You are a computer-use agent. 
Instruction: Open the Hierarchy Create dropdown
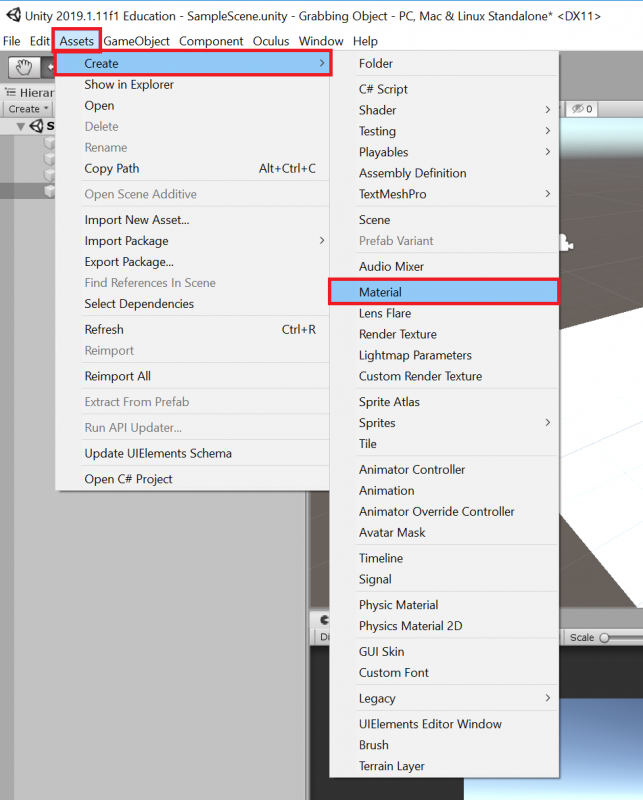tap(28, 109)
